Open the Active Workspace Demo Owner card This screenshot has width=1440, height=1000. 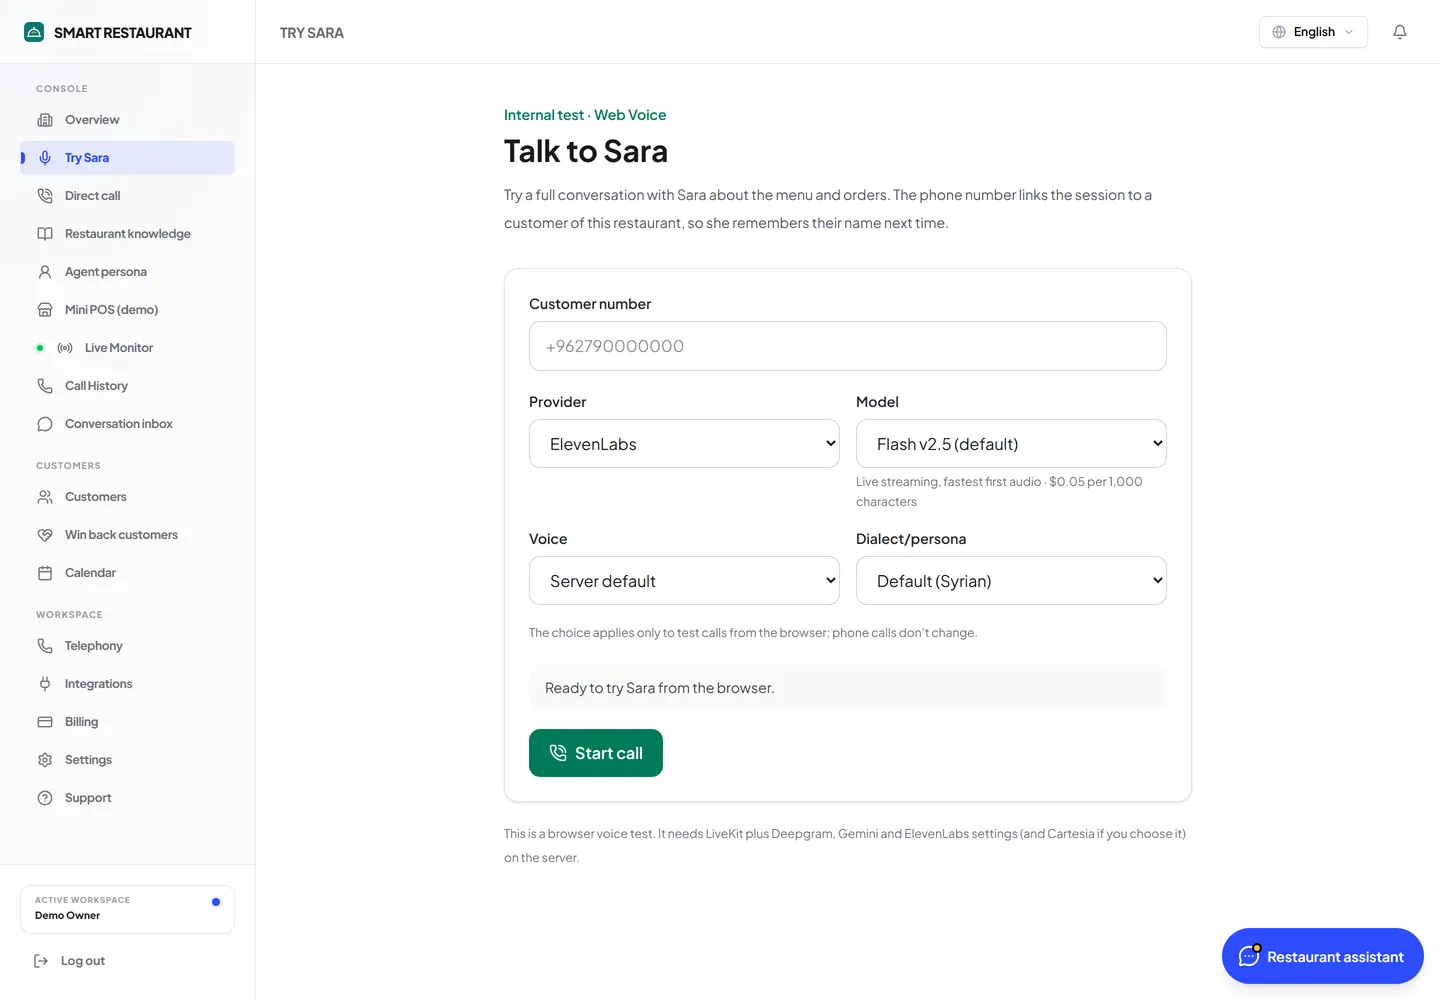click(128, 909)
